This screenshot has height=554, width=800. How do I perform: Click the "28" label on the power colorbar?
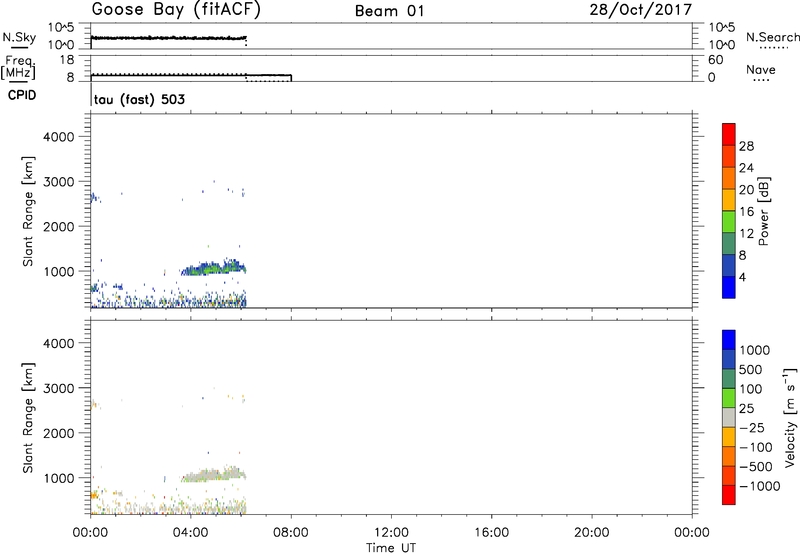click(x=746, y=146)
